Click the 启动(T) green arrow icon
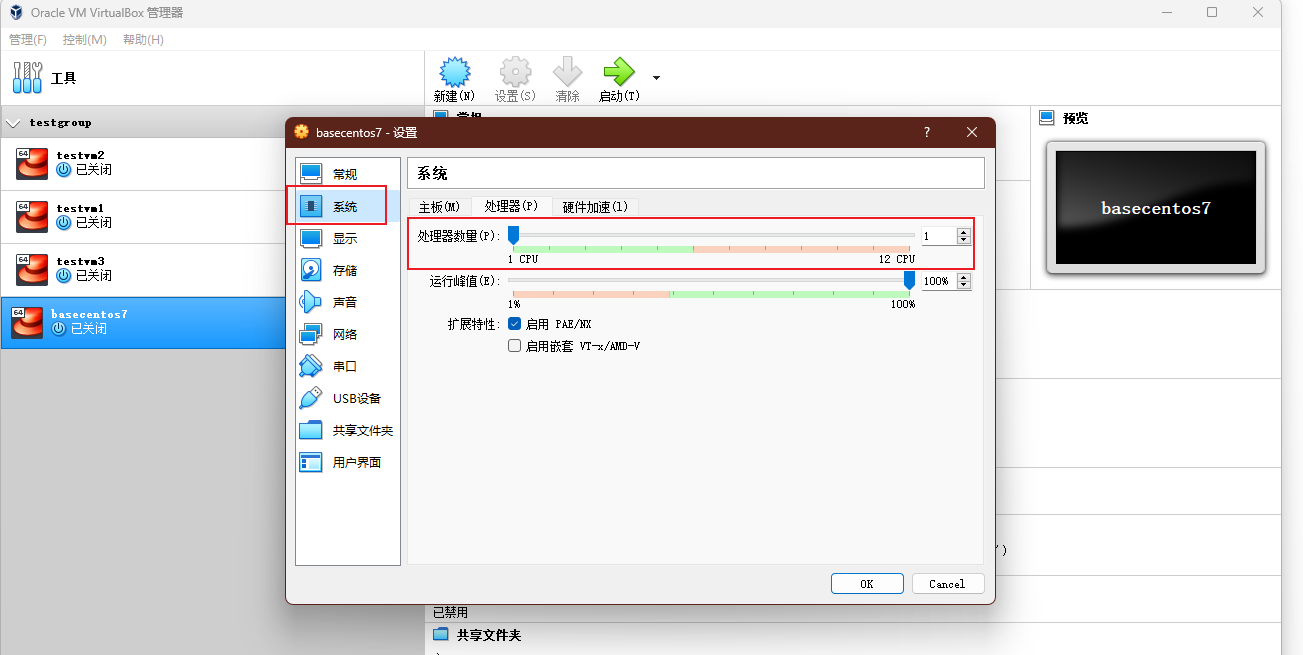The width and height of the screenshot is (1303, 655). click(619, 71)
